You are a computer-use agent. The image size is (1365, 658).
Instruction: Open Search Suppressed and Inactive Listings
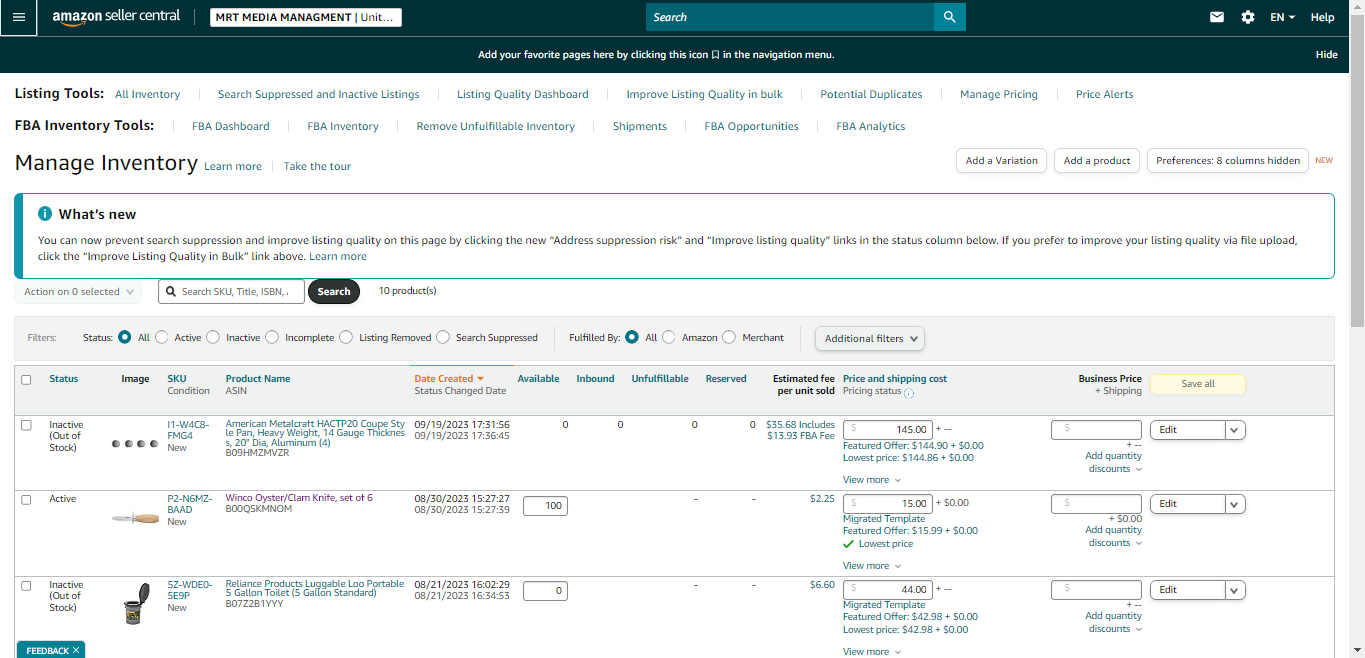[319, 94]
